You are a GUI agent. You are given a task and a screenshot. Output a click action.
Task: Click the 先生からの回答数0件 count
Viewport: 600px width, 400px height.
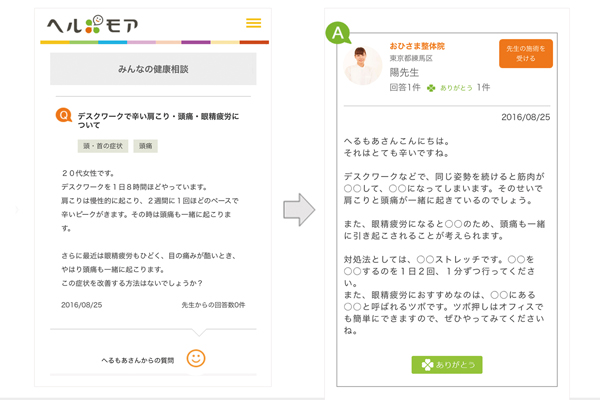click(x=213, y=303)
